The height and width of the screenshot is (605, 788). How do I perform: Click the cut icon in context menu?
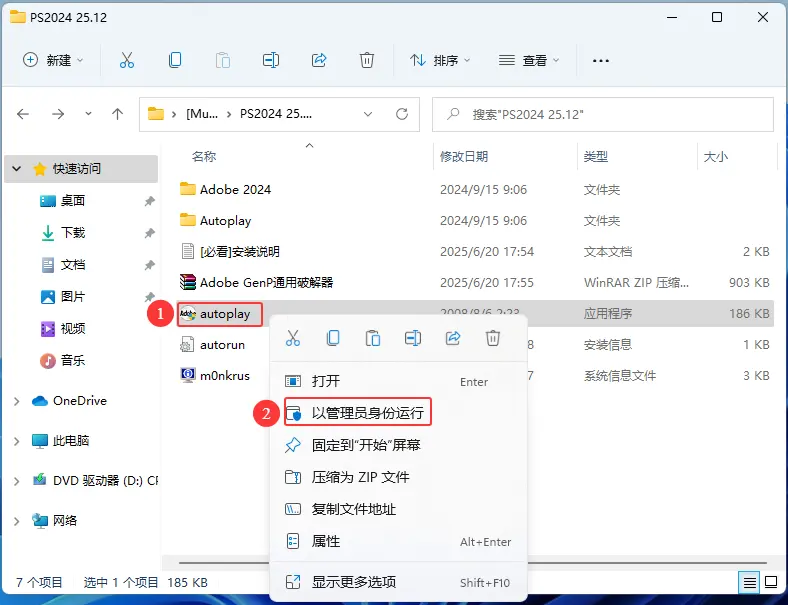click(x=293, y=338)
